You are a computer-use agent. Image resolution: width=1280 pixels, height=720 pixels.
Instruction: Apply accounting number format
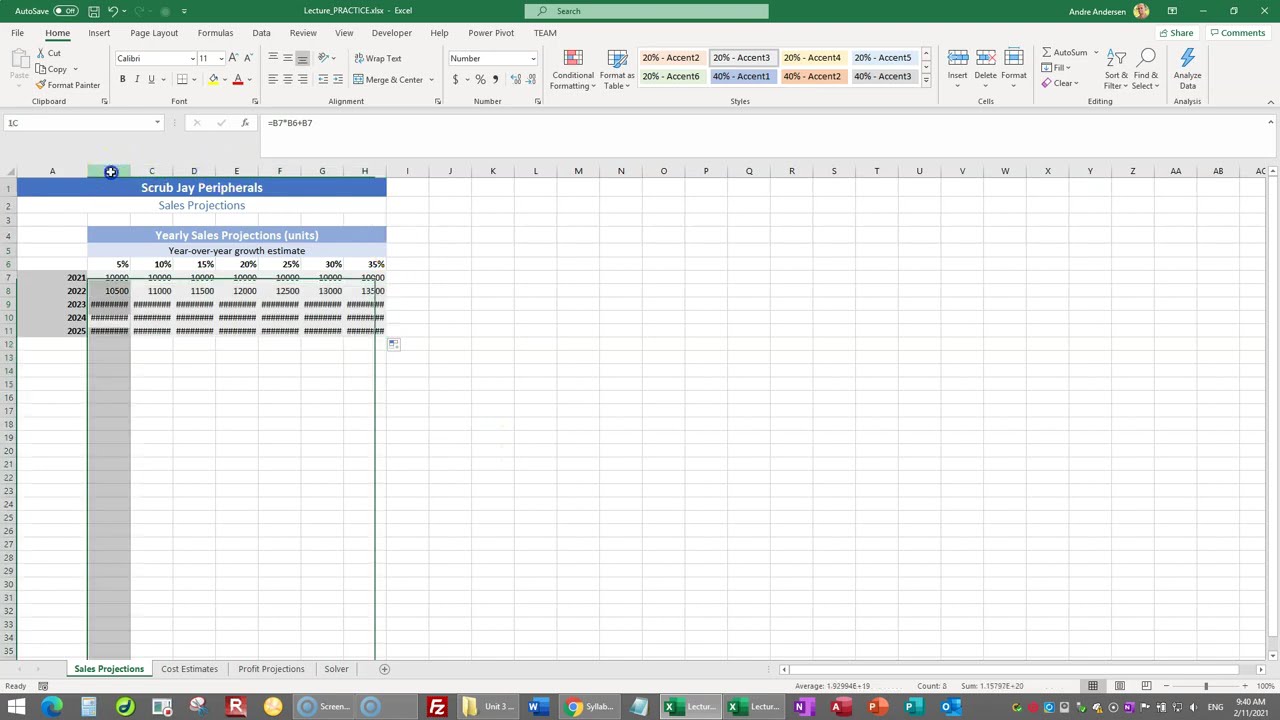click(456, 79)
